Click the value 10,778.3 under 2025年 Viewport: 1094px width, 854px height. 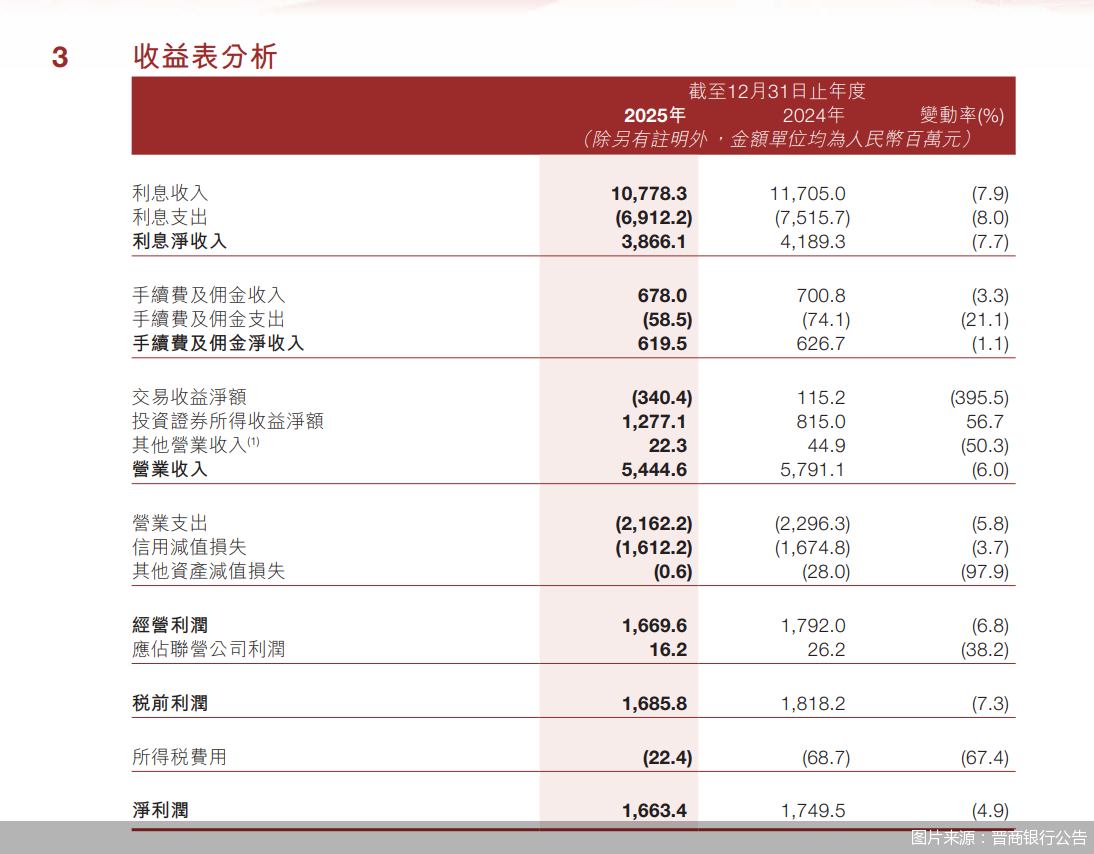coord(650,193)
